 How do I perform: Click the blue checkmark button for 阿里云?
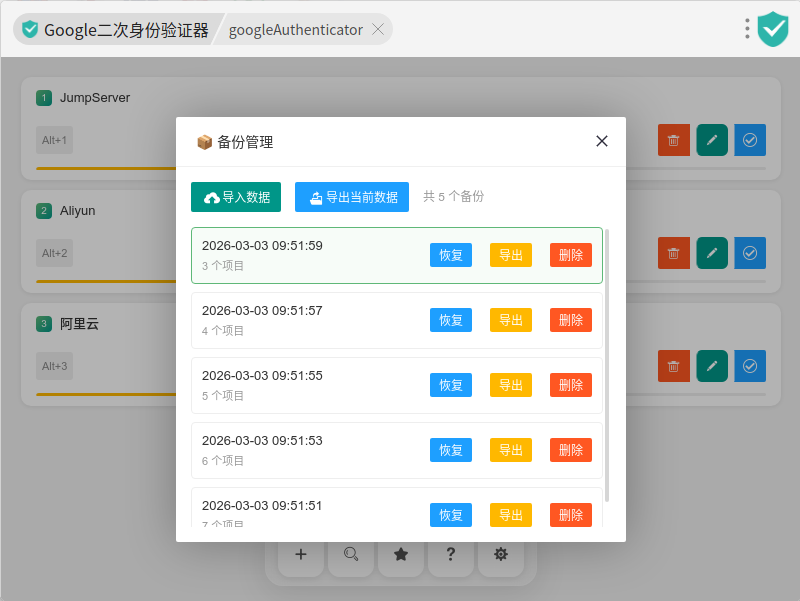(x=750, y=366)
